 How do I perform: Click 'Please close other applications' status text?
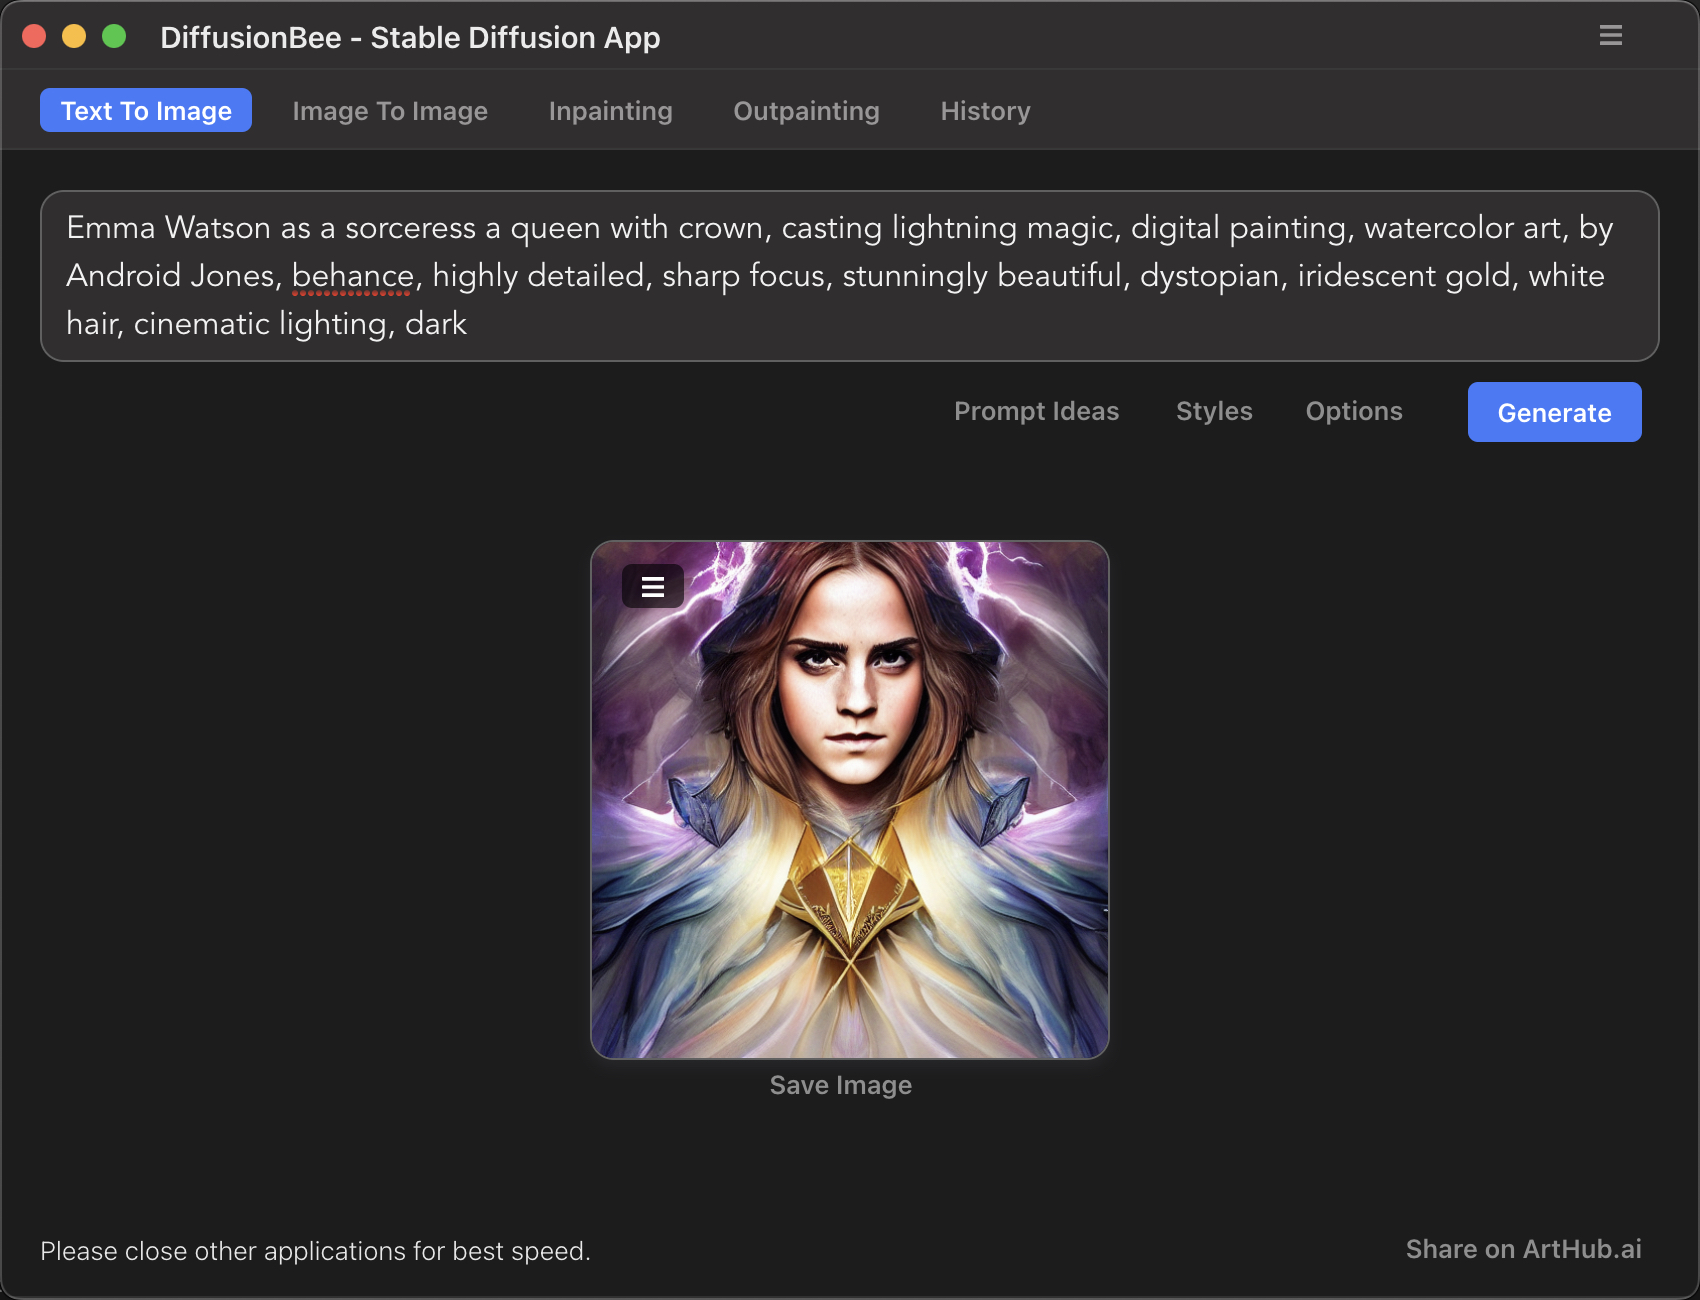coord(315,1251)
